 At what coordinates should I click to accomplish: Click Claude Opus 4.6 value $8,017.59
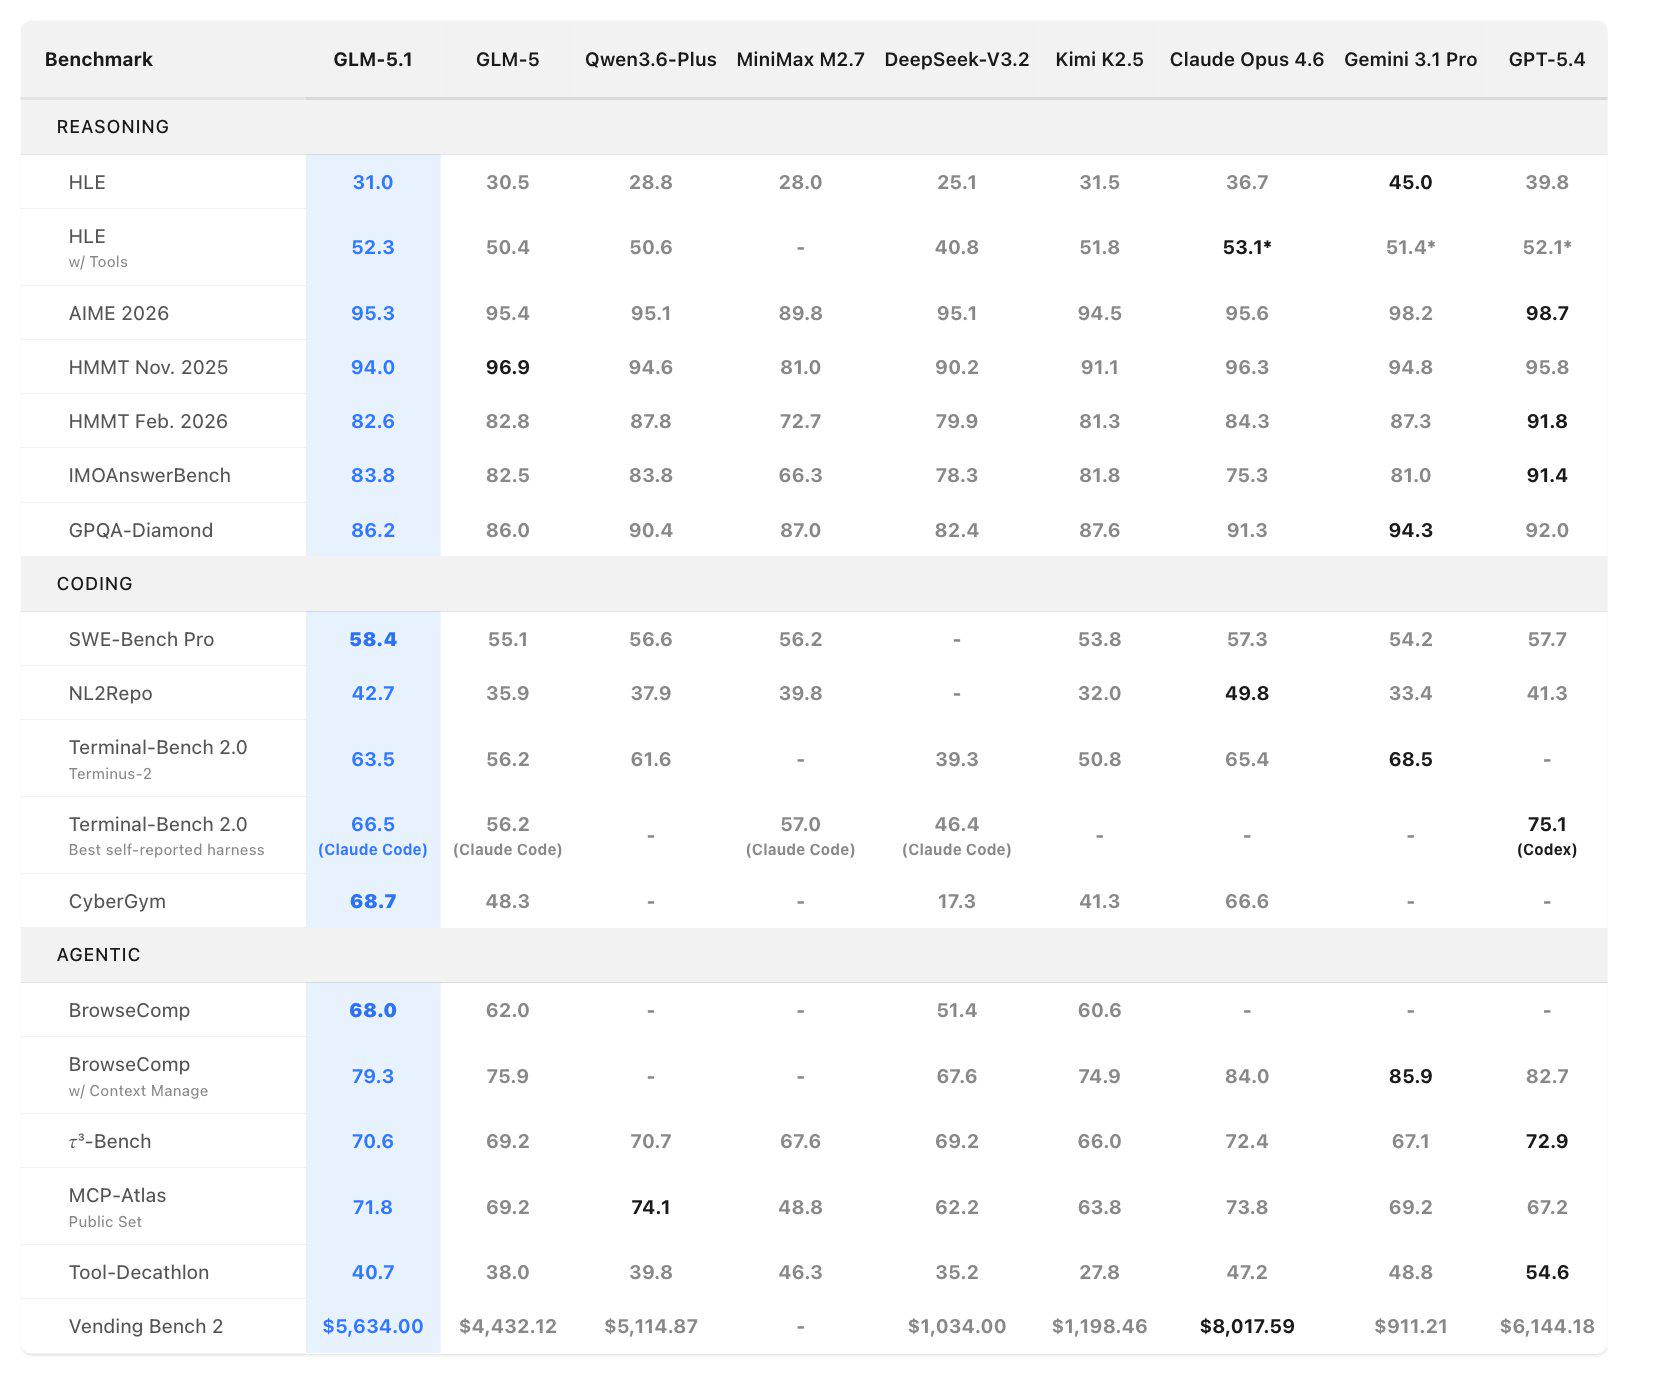1246,1326
